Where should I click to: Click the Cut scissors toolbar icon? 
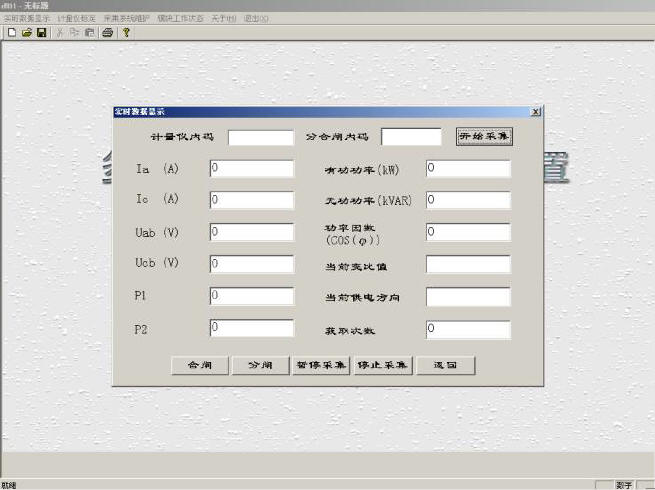[x=60, y=32]
